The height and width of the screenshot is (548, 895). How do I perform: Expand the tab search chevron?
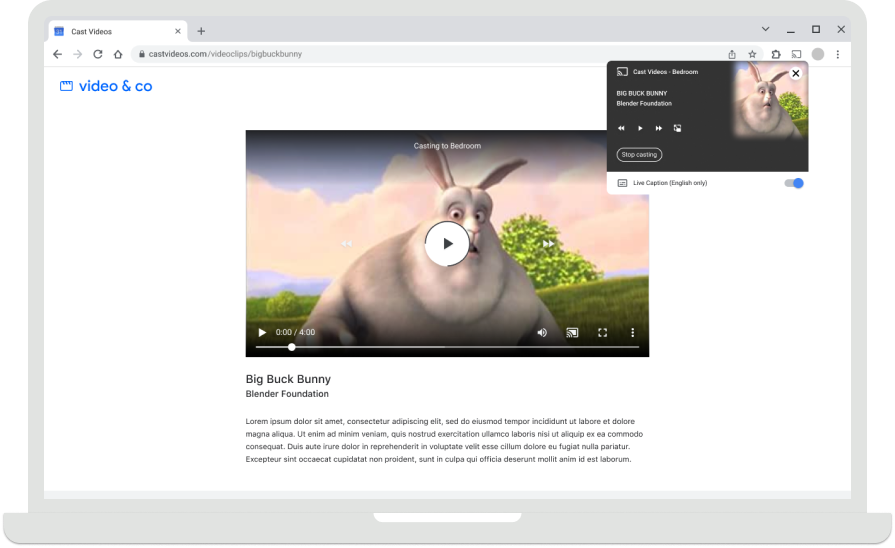pyautogui.click(x=765, y=30)
